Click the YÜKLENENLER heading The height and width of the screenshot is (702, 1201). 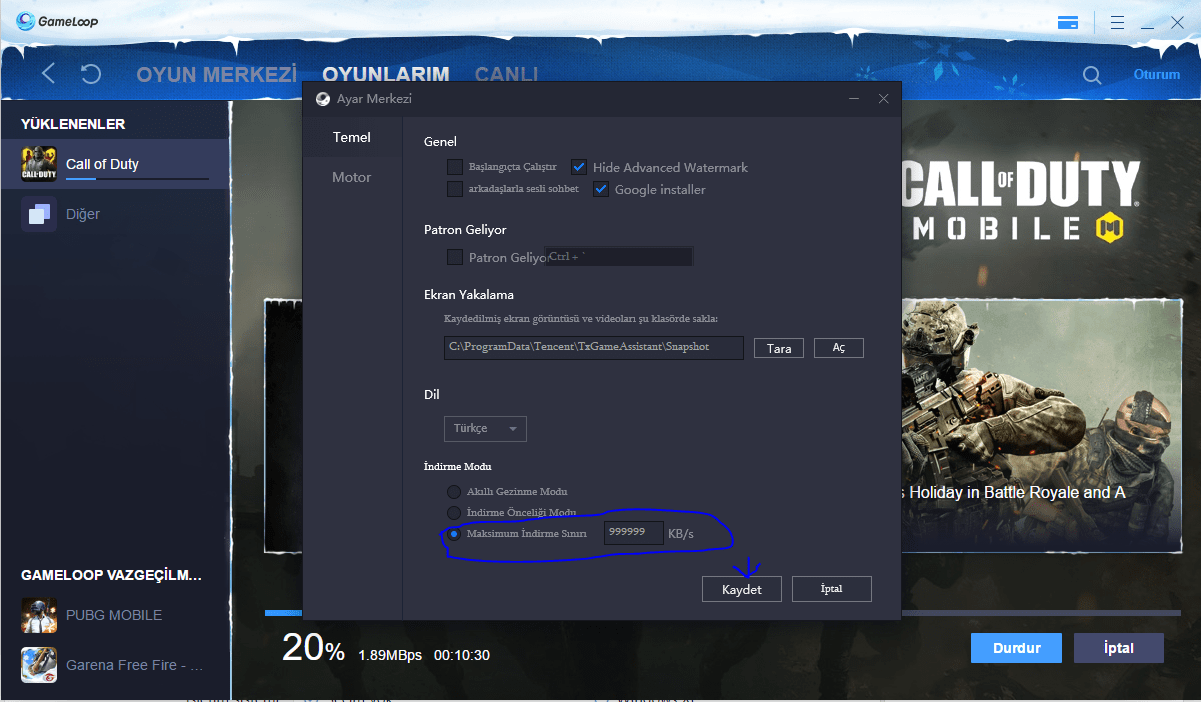(73, 124)
